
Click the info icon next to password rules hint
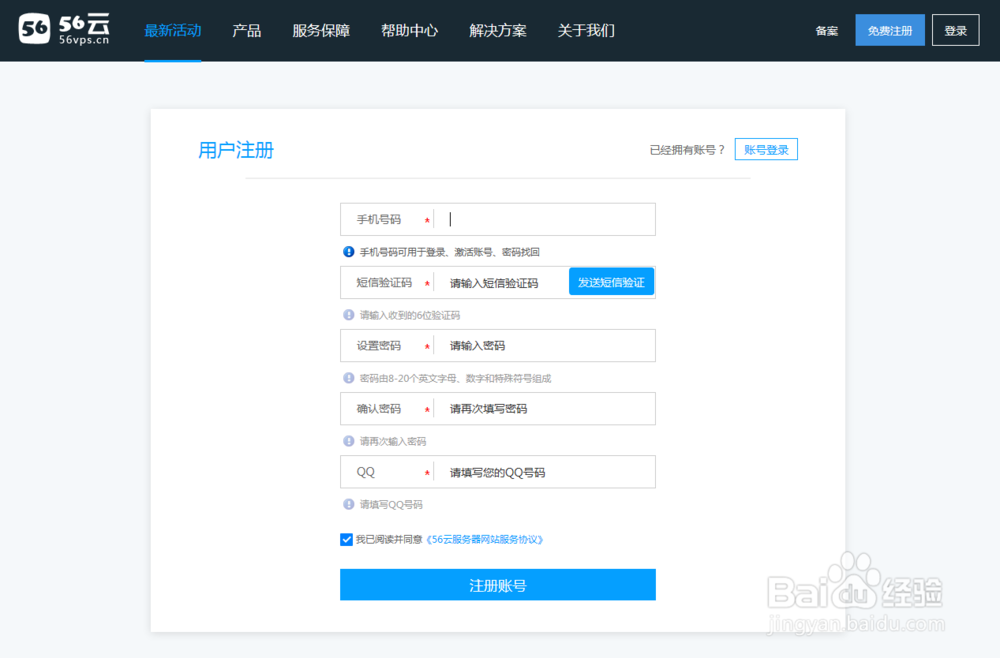pos(347,377)
